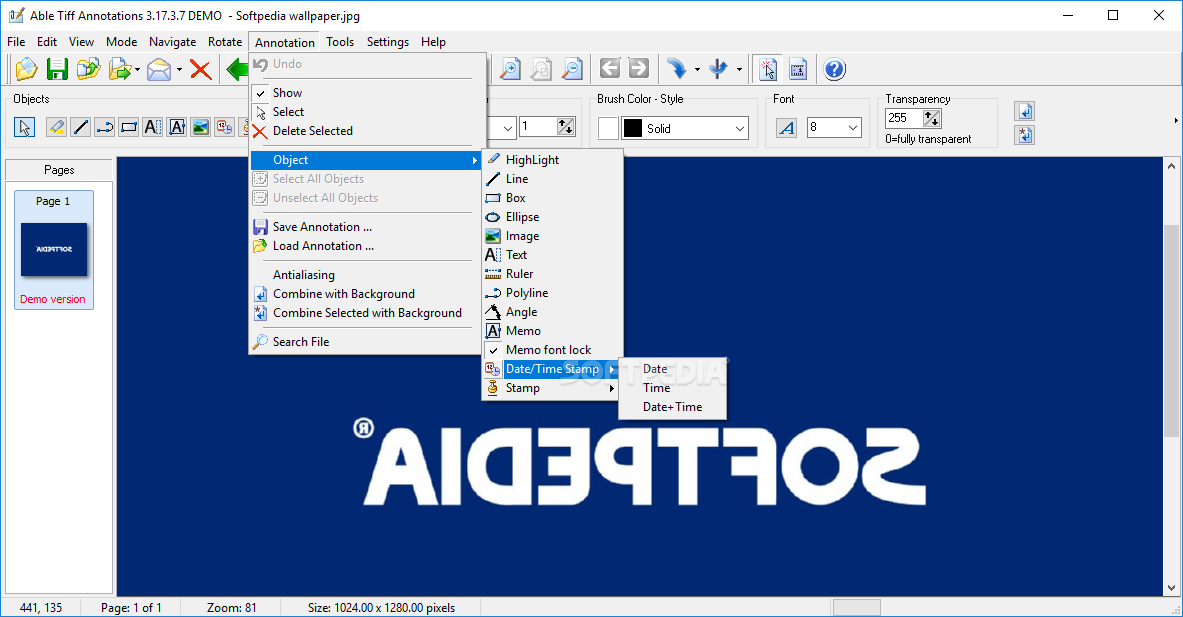Image resolution: width=1183 pixels, height=617 pixels.
Task: Open the partially hidden dropdown left of width
Action: [508, 127]
